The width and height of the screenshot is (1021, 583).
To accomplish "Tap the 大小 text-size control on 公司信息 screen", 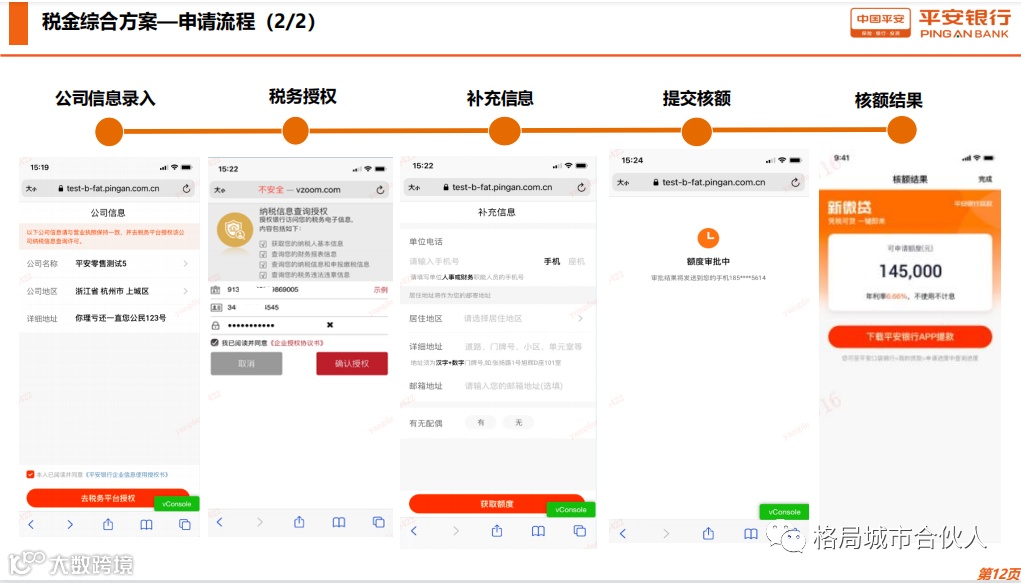I will (31, 188).
